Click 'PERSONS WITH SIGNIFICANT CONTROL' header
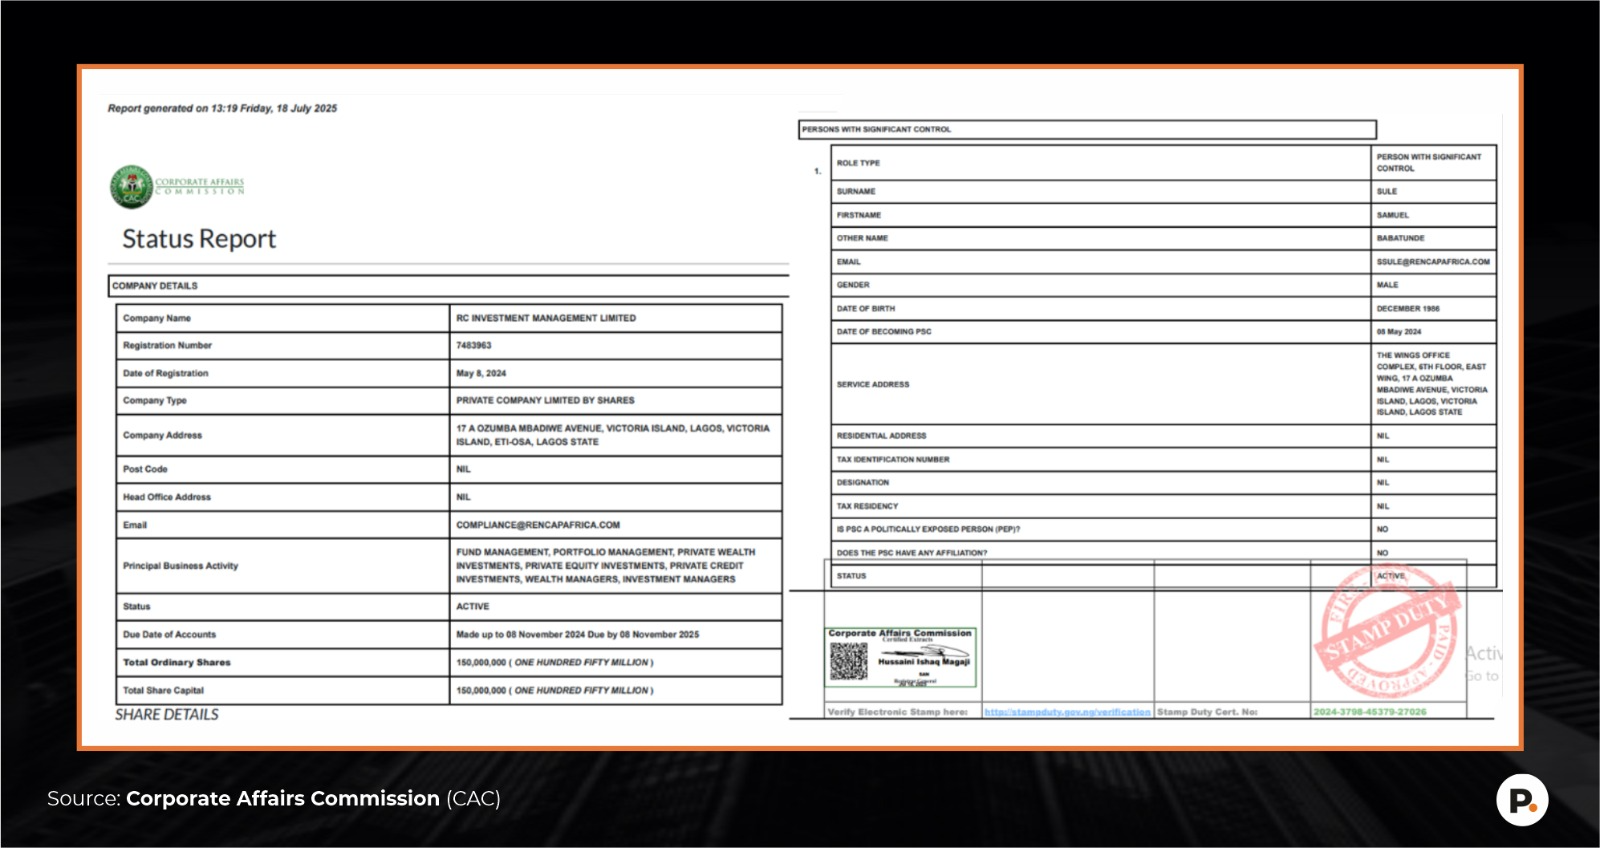1600x848 pixels. [876, 129]
